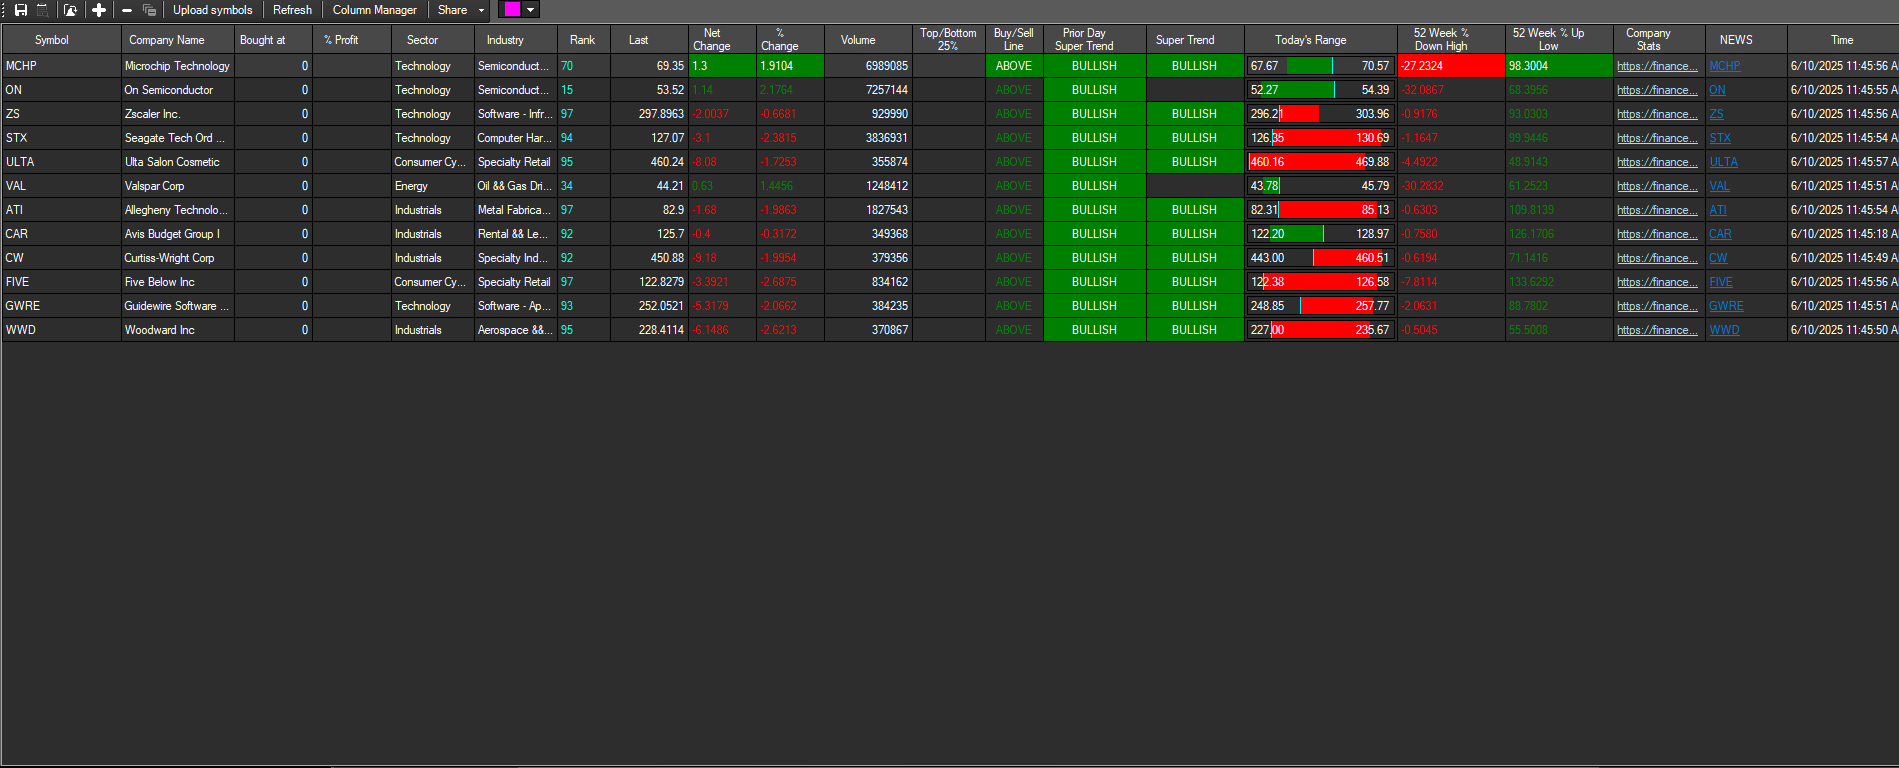Click the Curtiss-Wright Corp company name

pos(169,258)
